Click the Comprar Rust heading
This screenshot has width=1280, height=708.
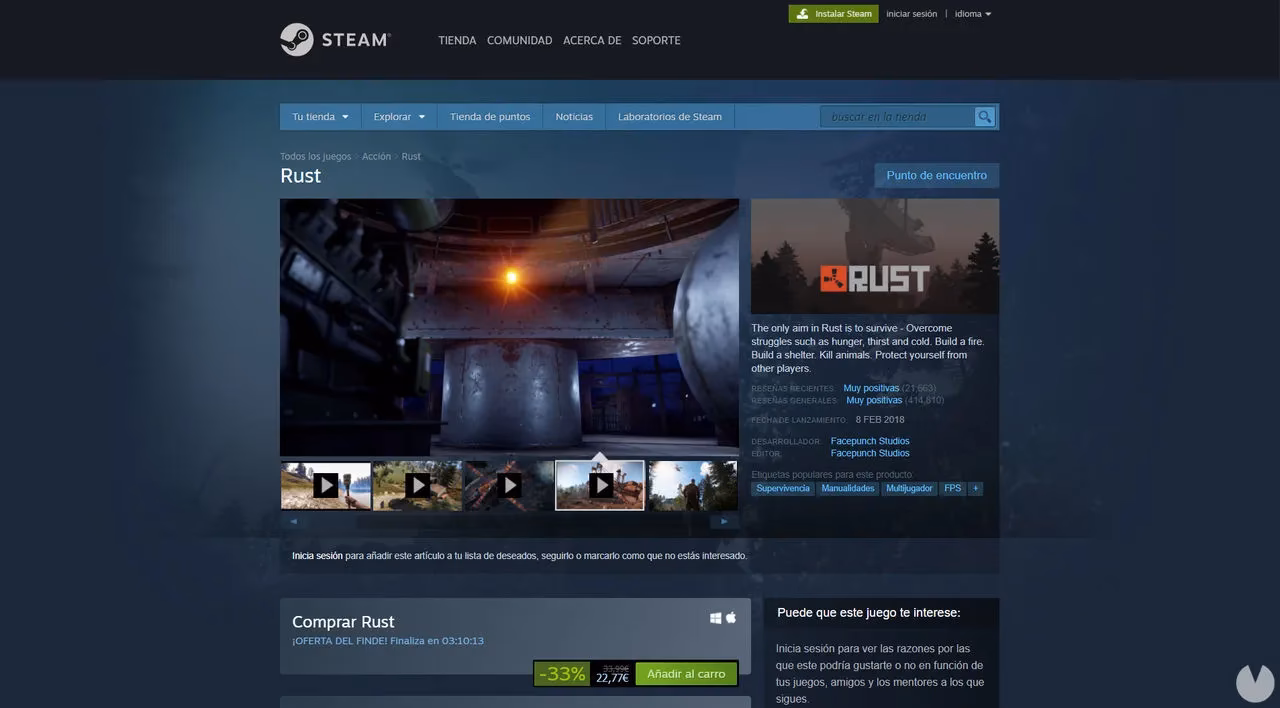[x=343, y=622]
